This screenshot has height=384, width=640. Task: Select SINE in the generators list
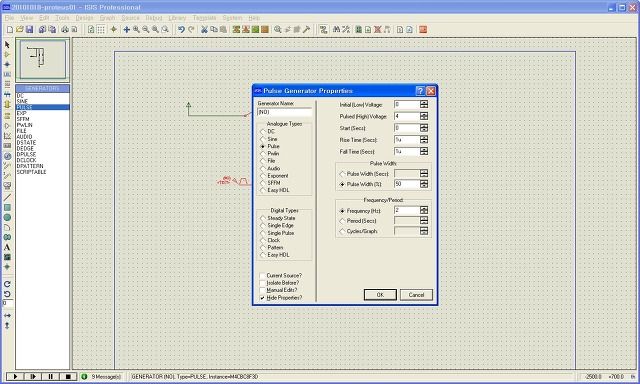click(22, 101)
